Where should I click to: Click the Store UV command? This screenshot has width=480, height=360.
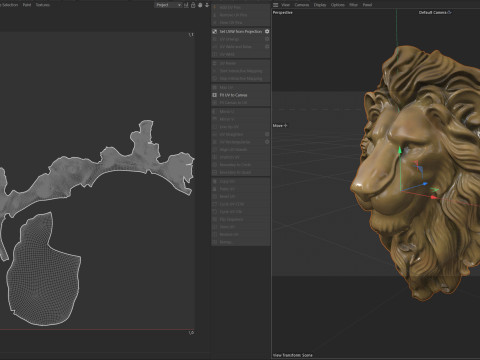(227, 227)
